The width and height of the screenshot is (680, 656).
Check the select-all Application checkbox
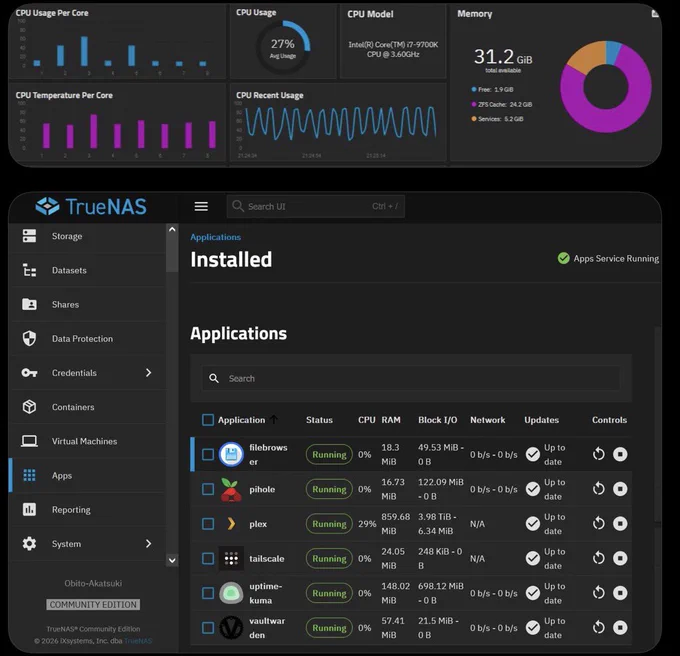click(208, 420)
